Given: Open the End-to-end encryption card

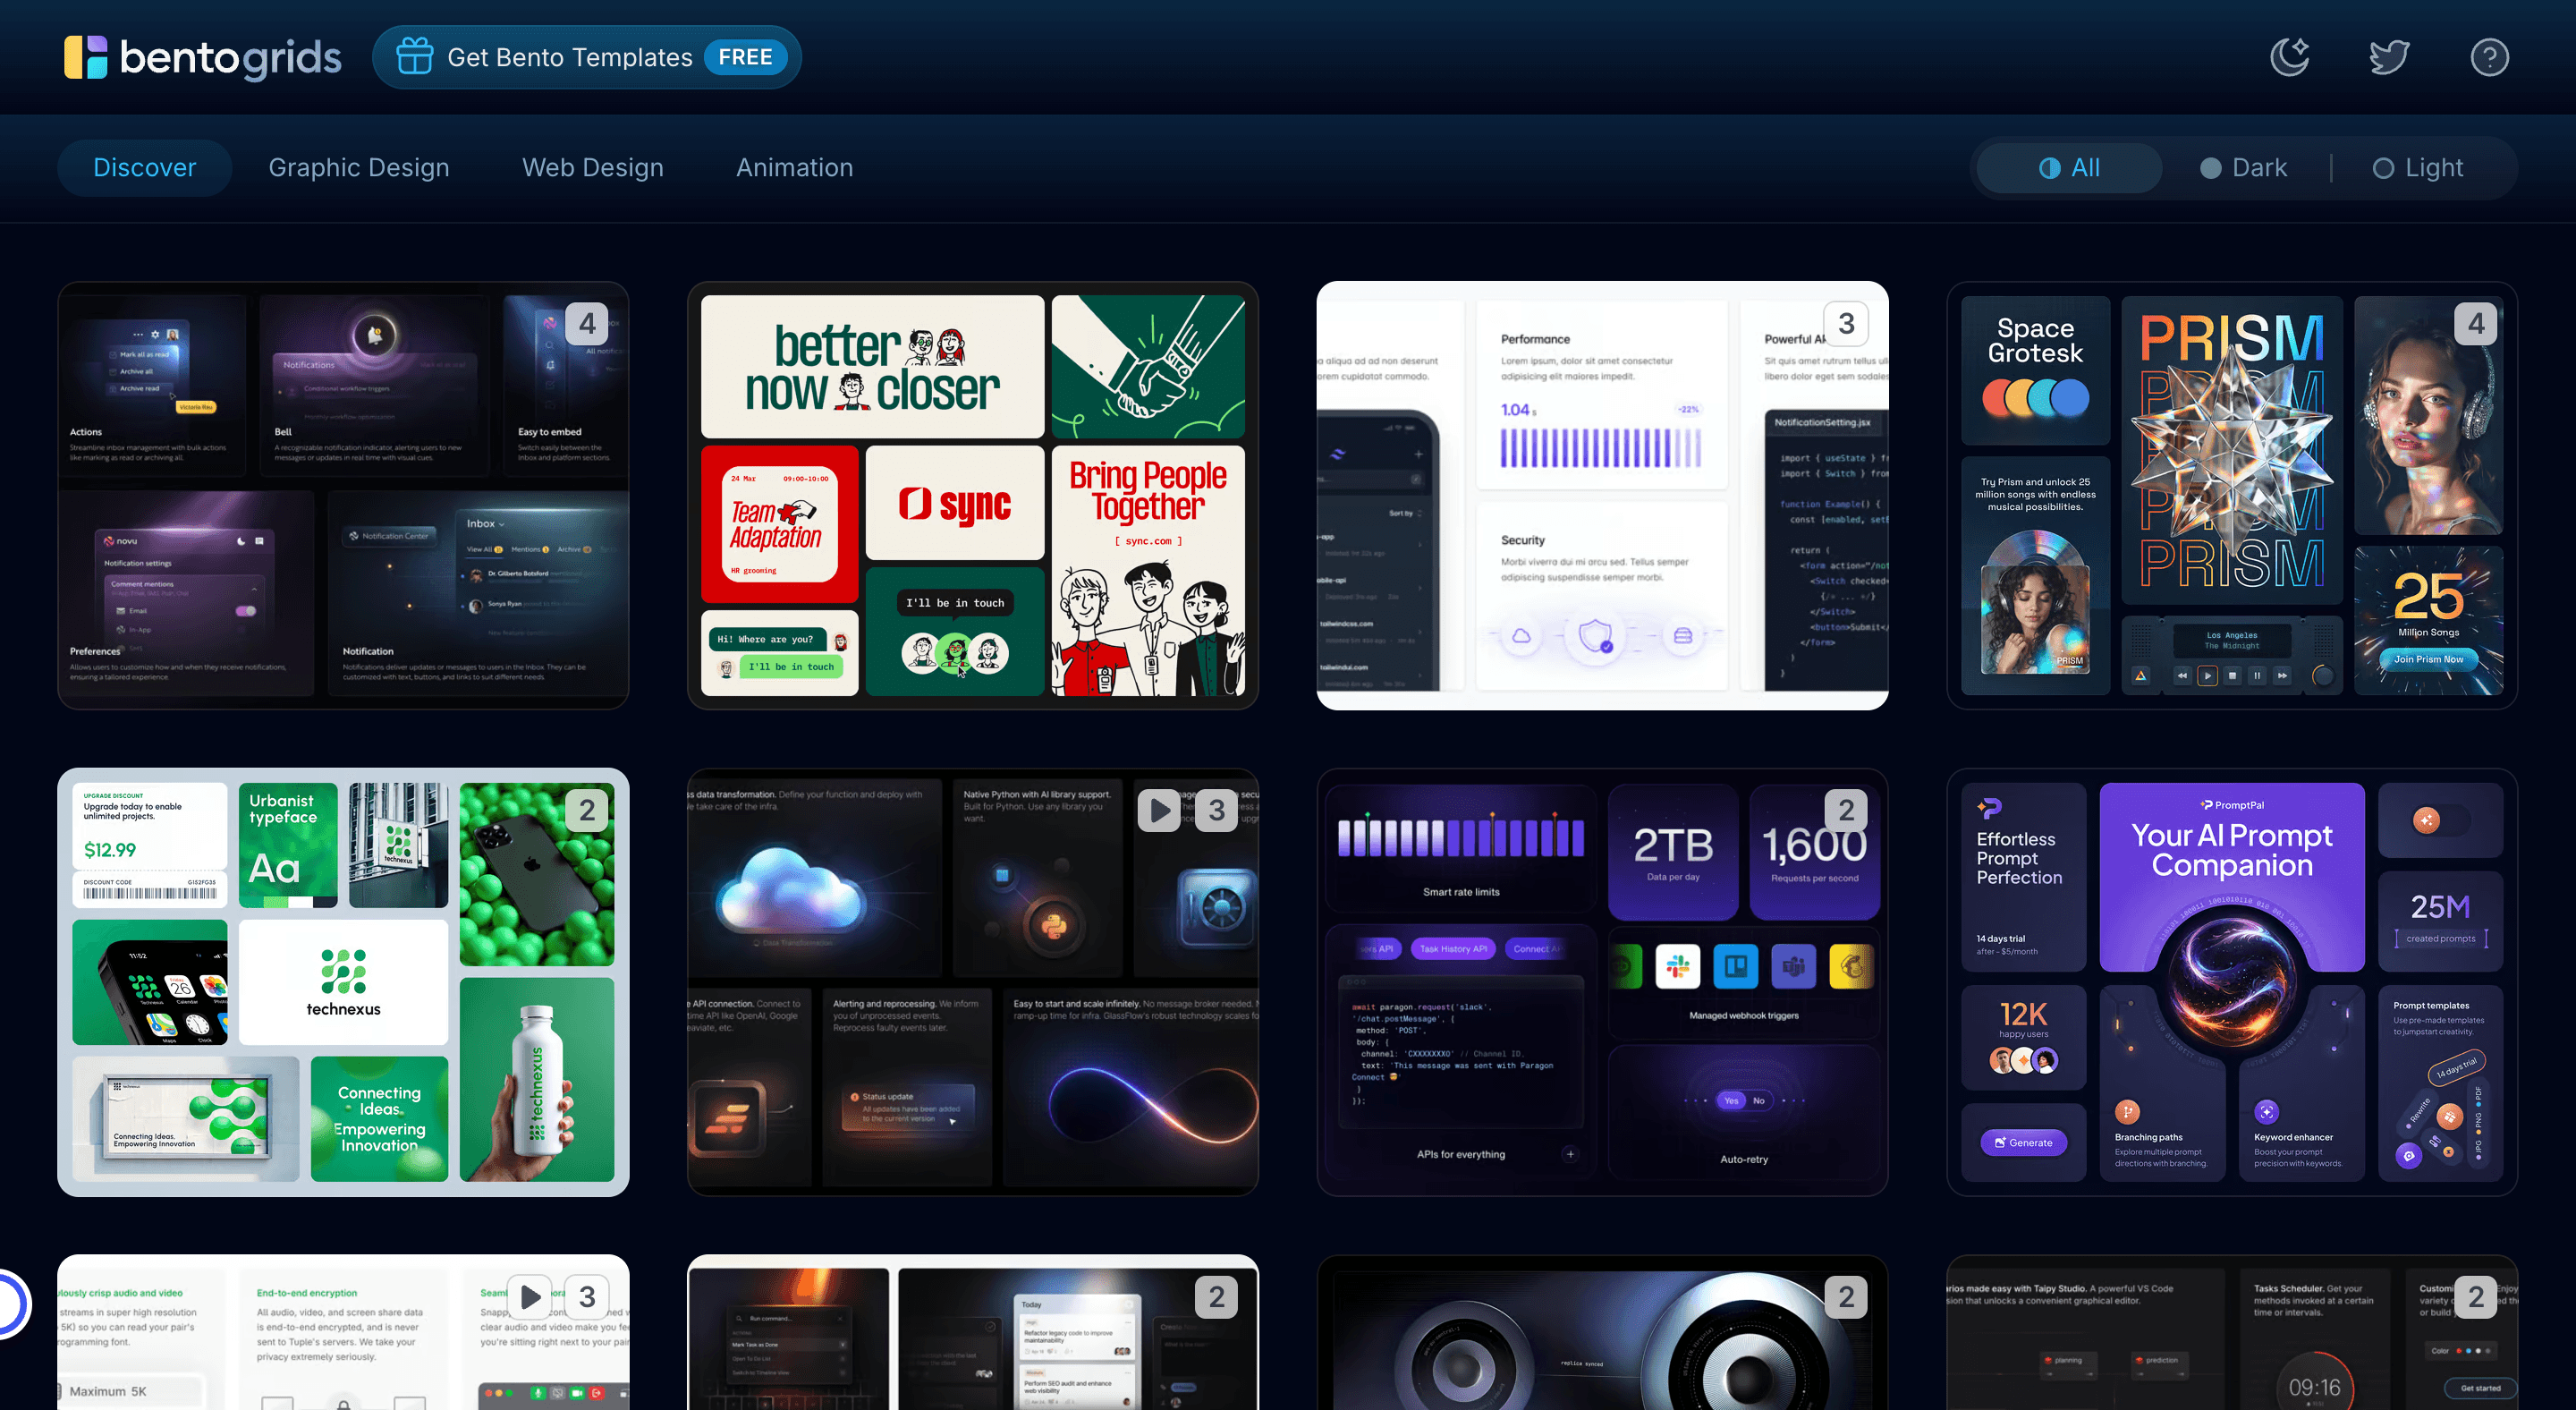Looking at the screenshot, I should point(343,1332).
